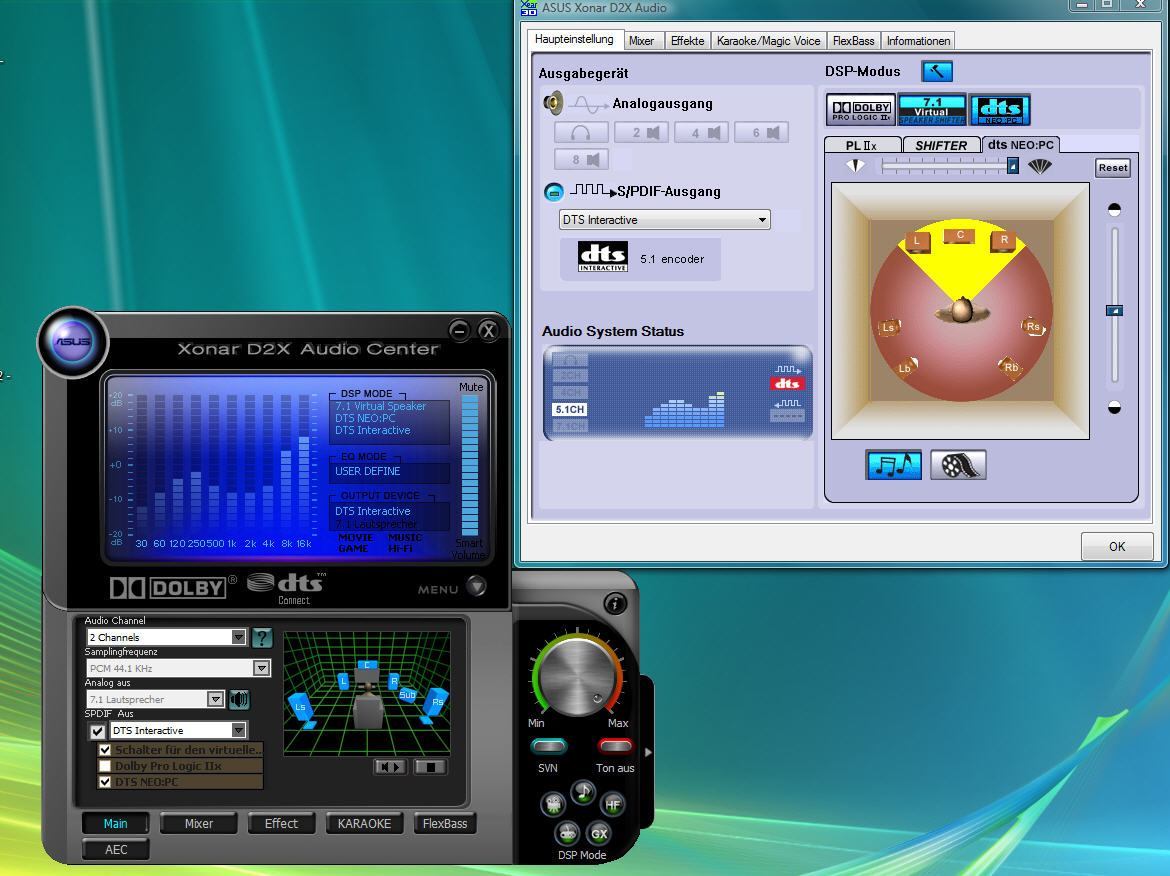The height and width of the screenshot is (876, 1170).
Task: Click the stop speaker test control
Action: [x=431, y=767]
